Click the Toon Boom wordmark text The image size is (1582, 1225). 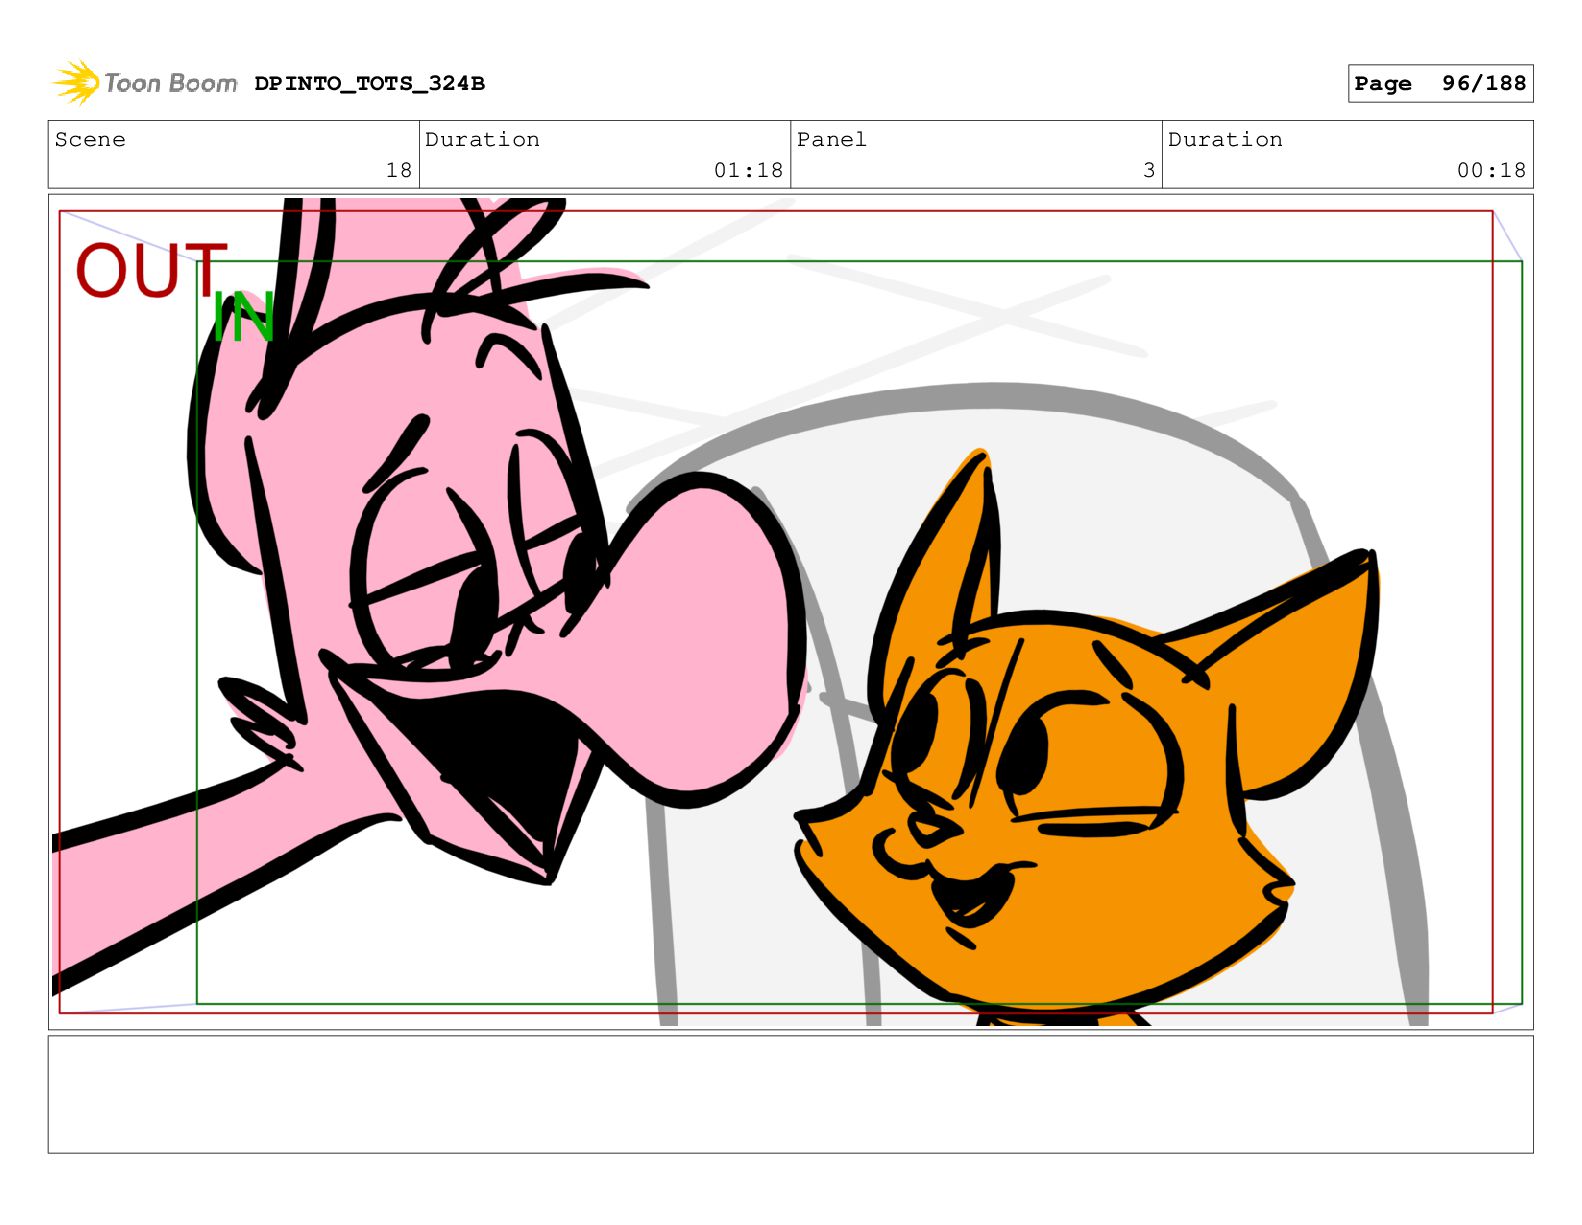pos(171,83)
